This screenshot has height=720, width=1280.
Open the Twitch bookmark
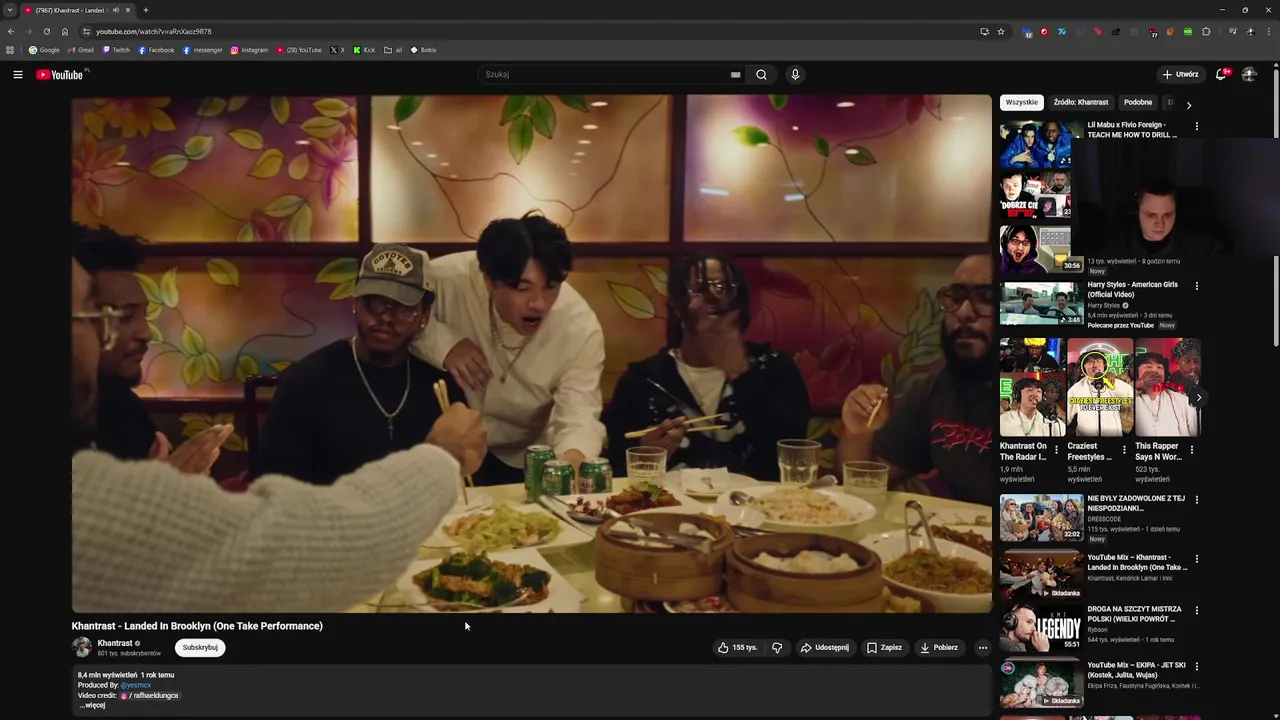tap(116, 50)
